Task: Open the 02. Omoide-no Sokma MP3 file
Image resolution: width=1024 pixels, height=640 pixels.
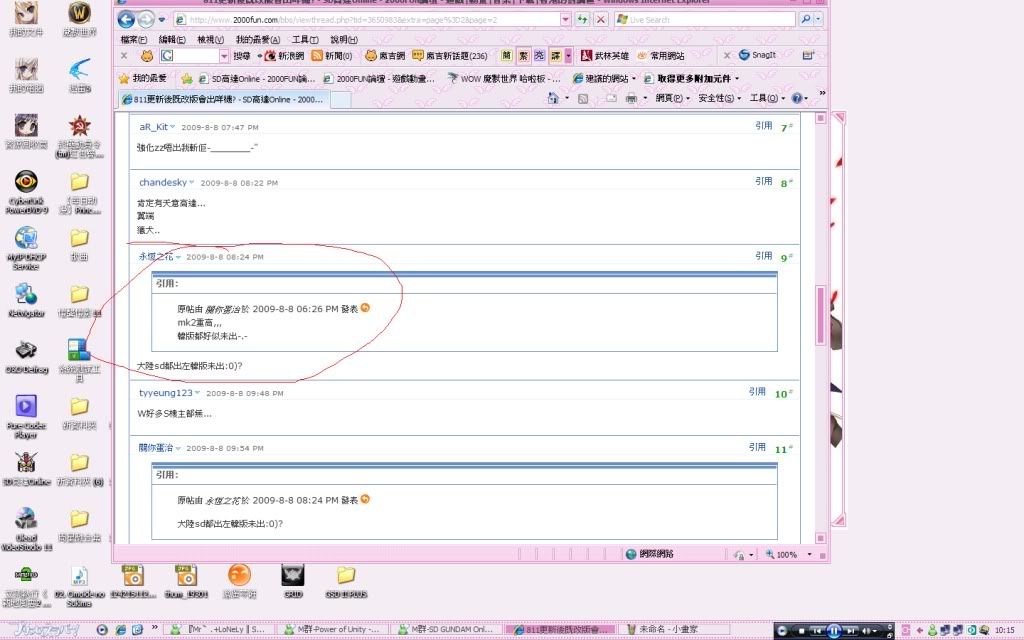Action: 79,585
